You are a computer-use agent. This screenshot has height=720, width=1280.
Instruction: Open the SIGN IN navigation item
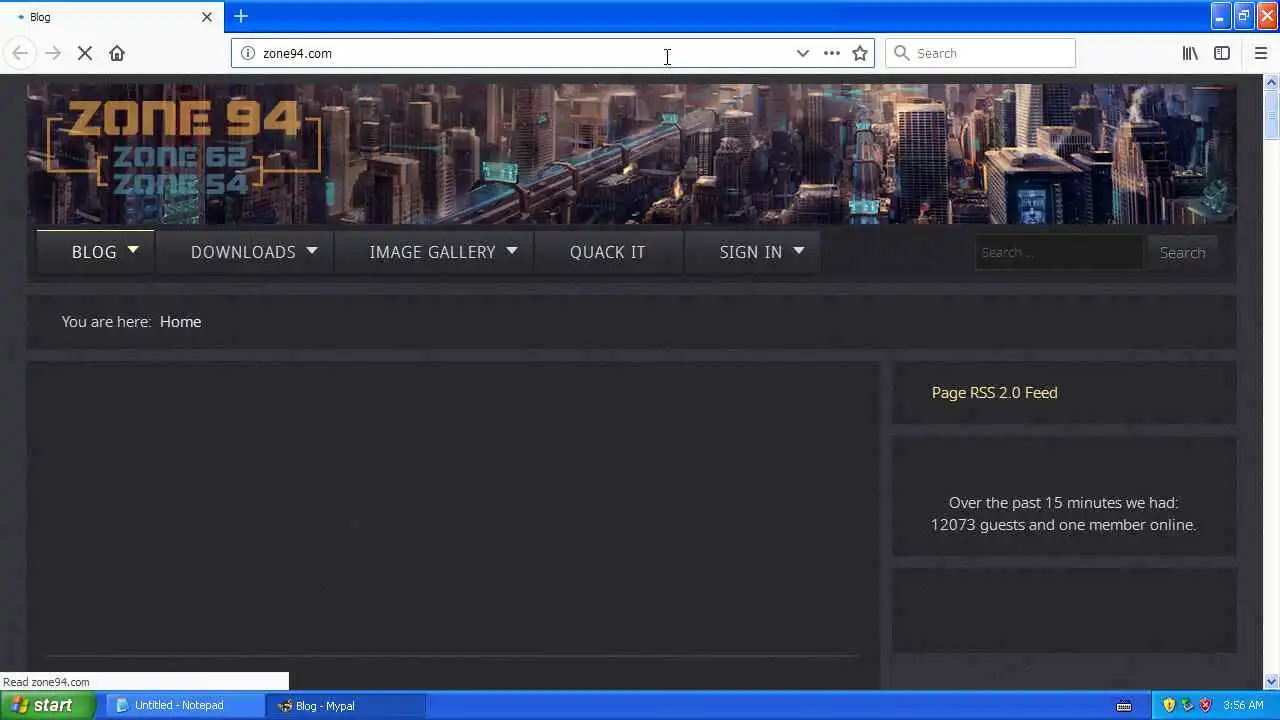coord(751,252)
